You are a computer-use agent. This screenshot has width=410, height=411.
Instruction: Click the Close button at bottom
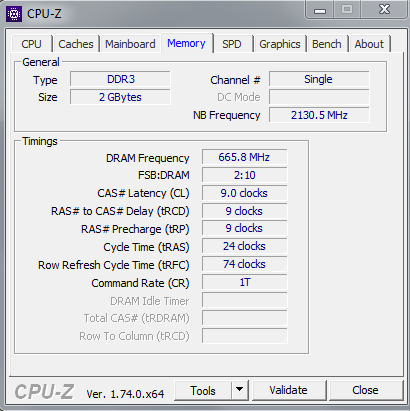click(366, 390)
